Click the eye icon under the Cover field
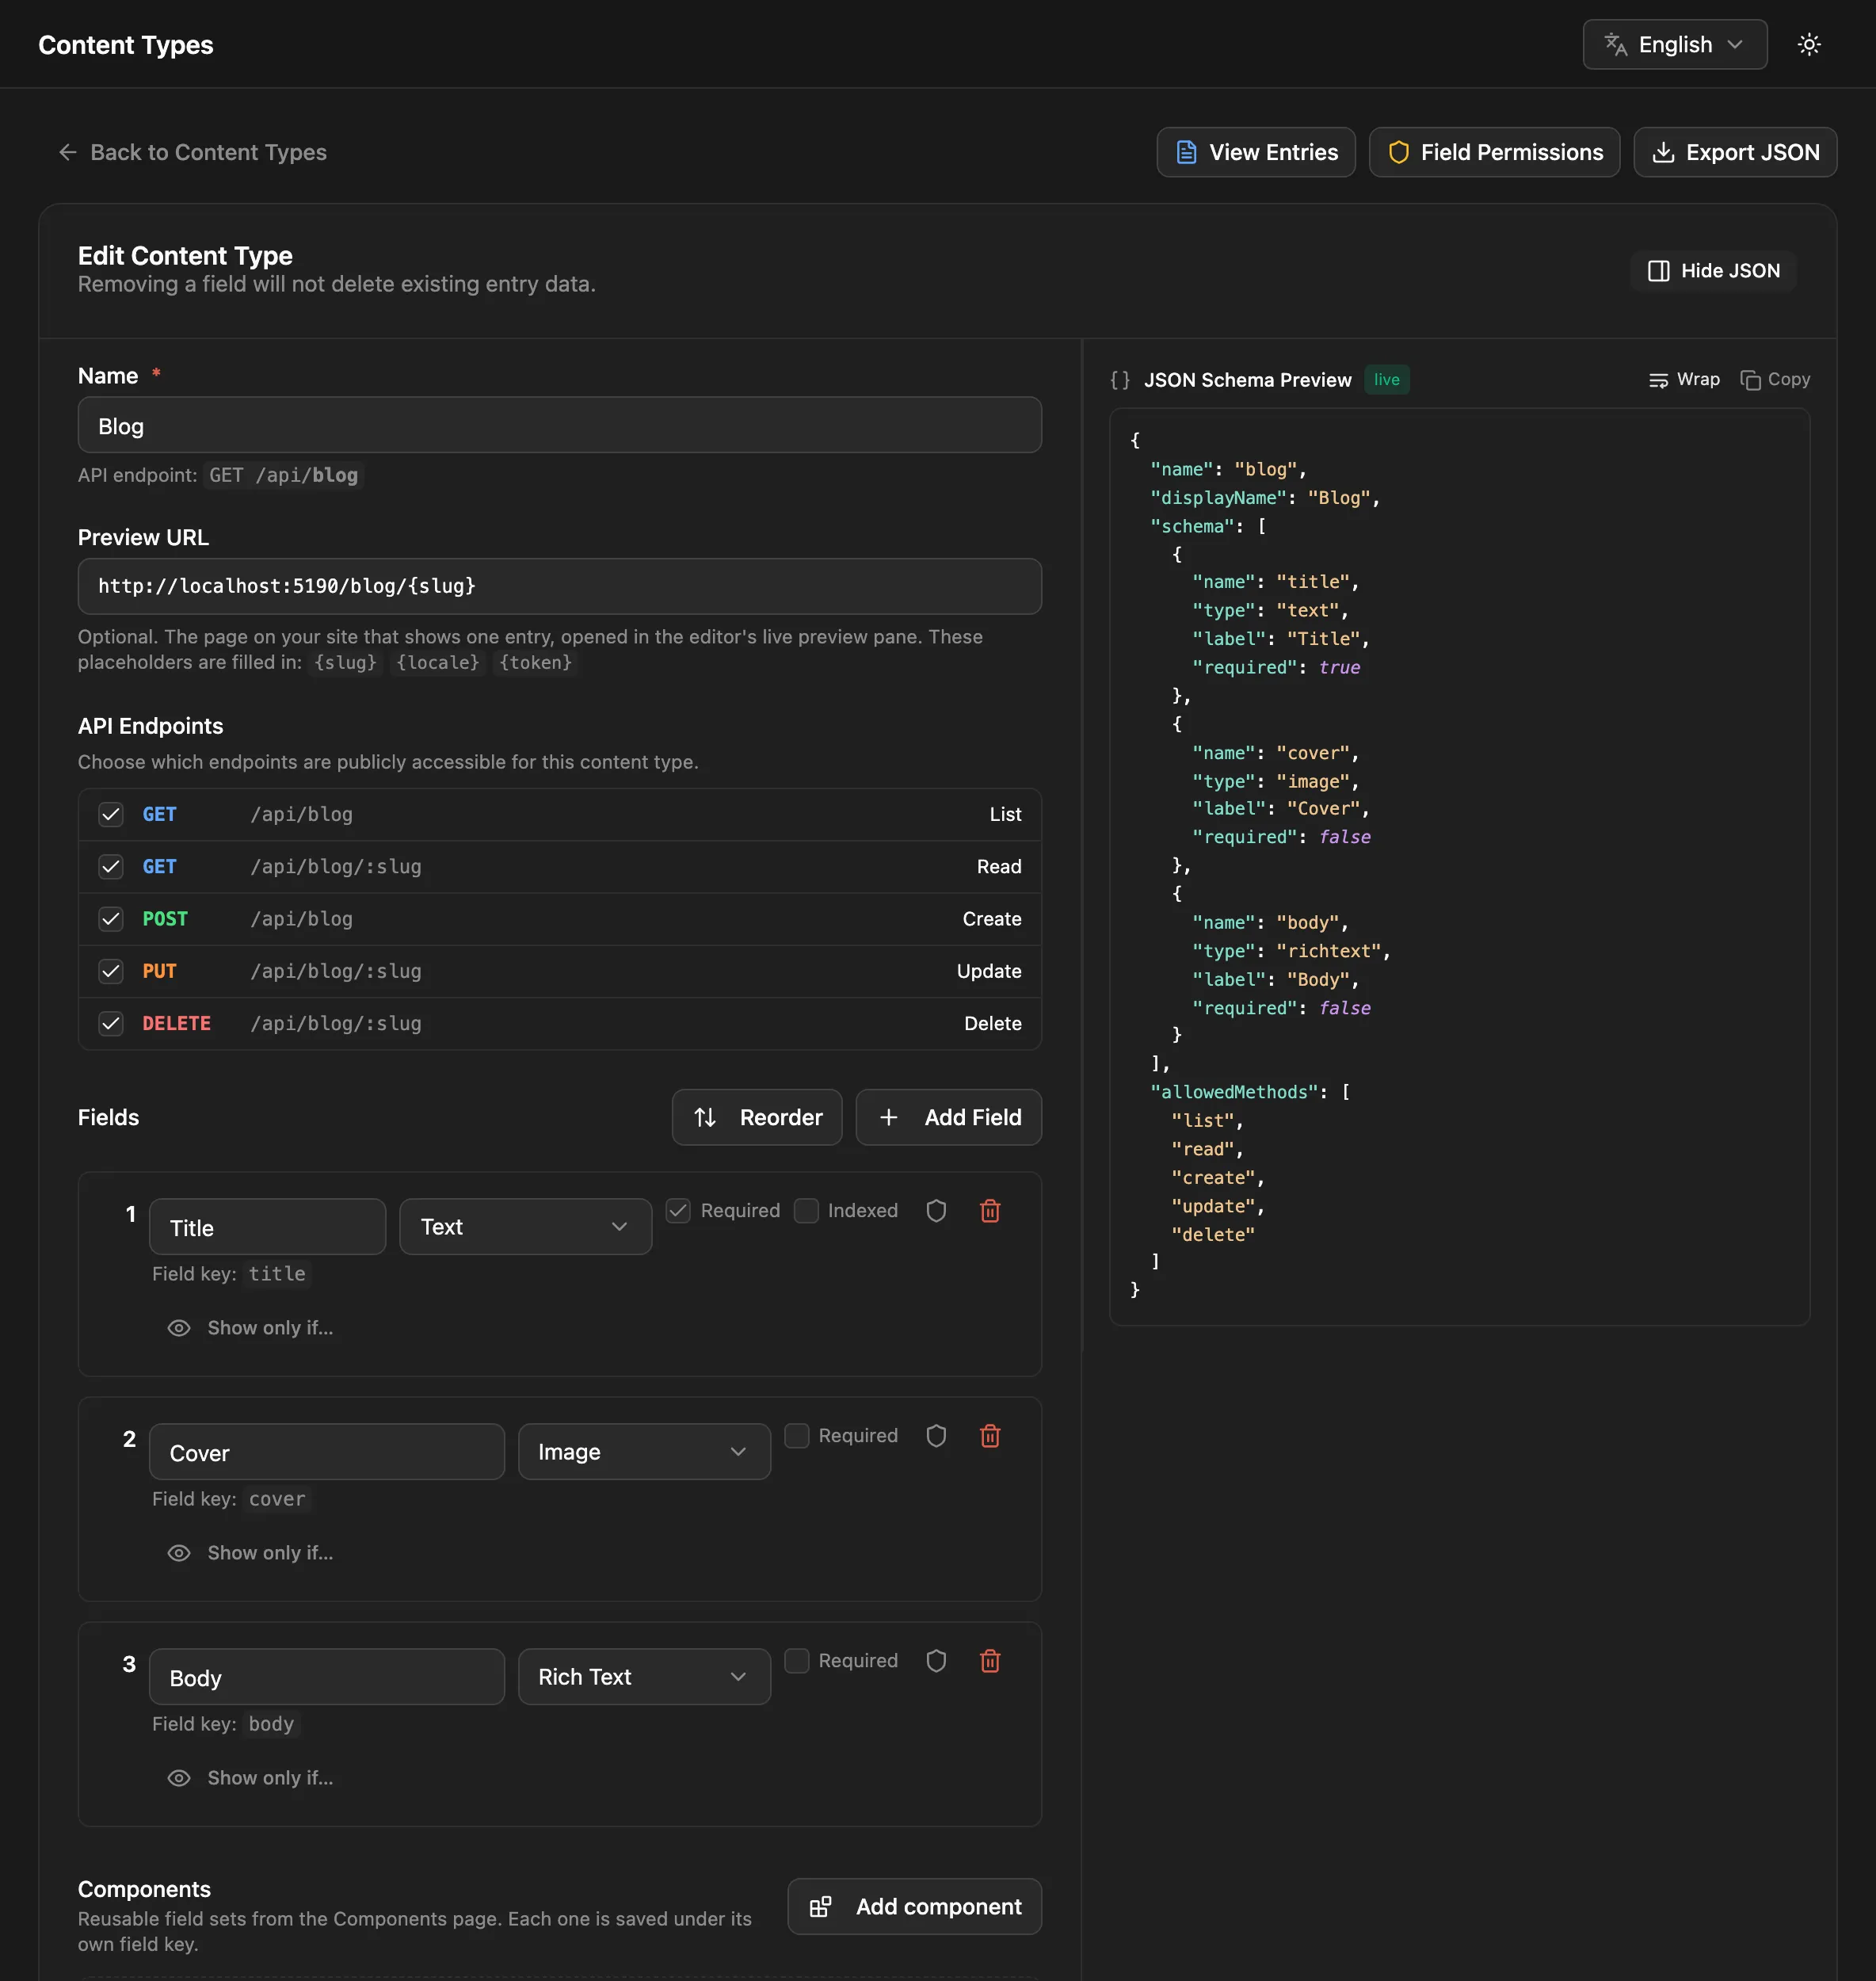This screenshot has width=1876, height=1981. click(179, 1553)
